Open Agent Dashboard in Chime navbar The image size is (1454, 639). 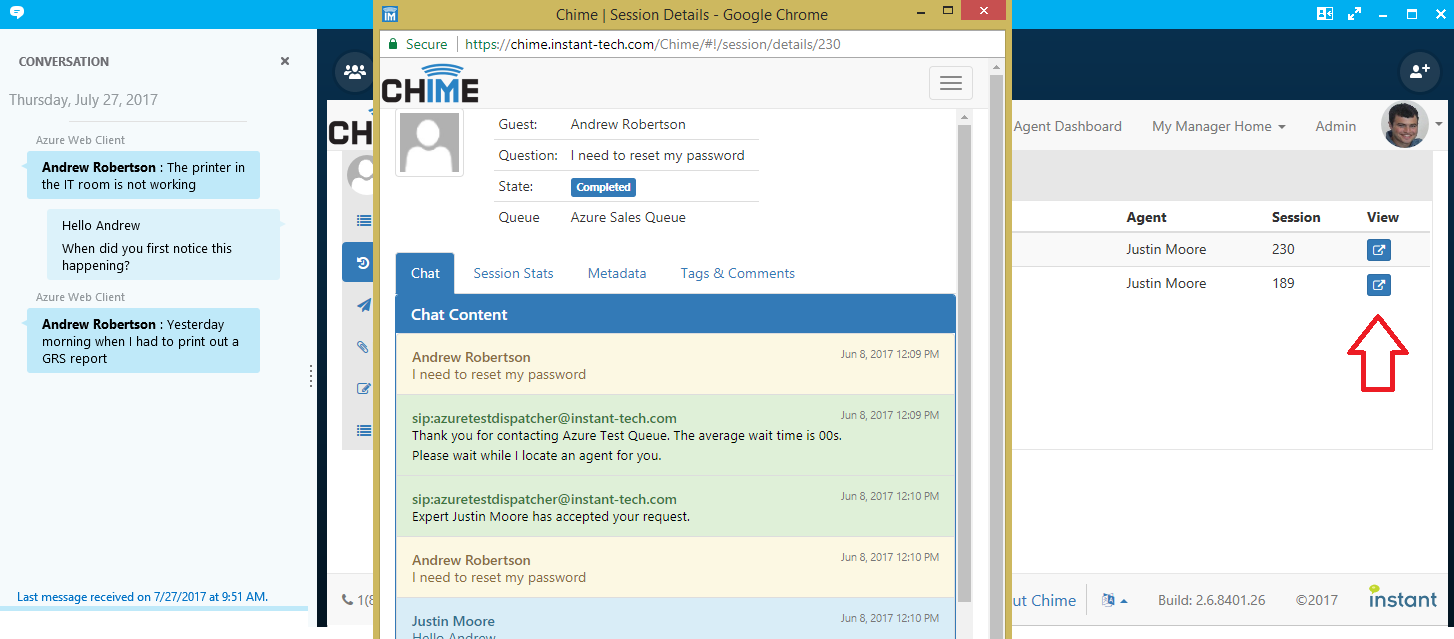(x=1067, y=126)
